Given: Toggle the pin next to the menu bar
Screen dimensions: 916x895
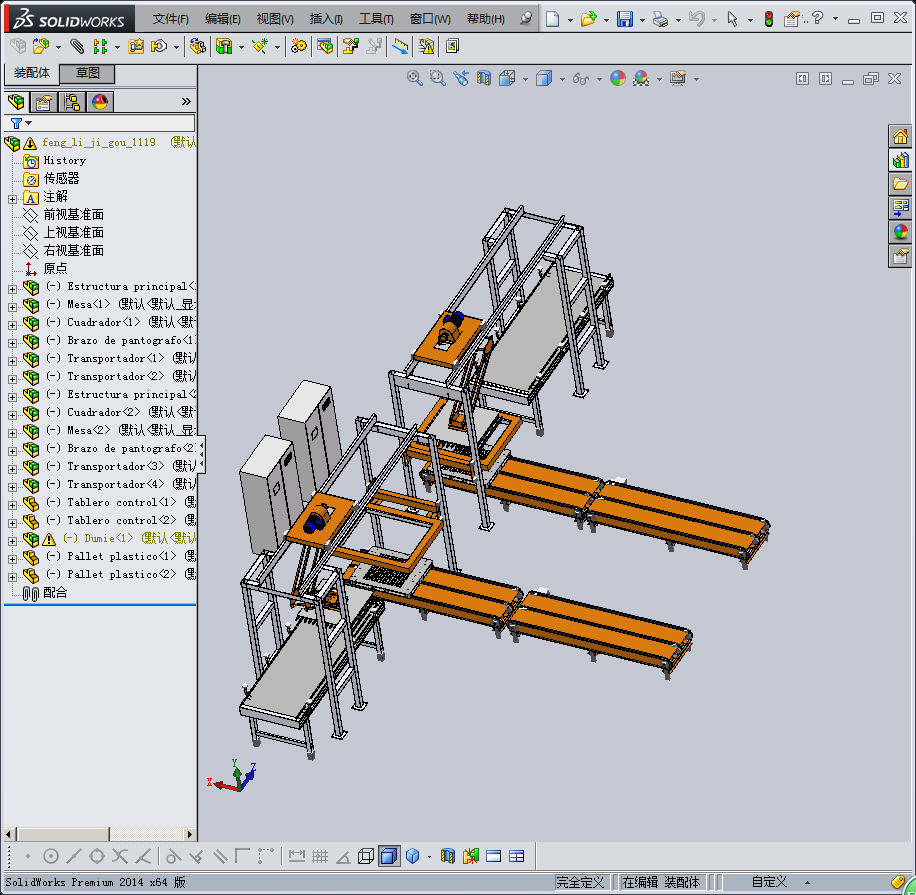Looking at the screenshot, I should click(527, 19).
